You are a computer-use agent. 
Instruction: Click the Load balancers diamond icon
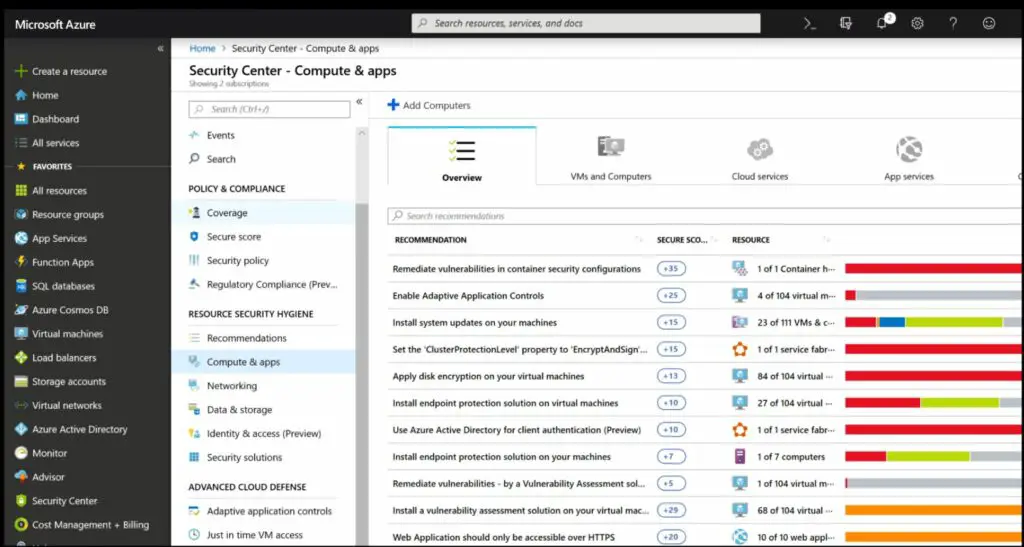pos(21,358)
